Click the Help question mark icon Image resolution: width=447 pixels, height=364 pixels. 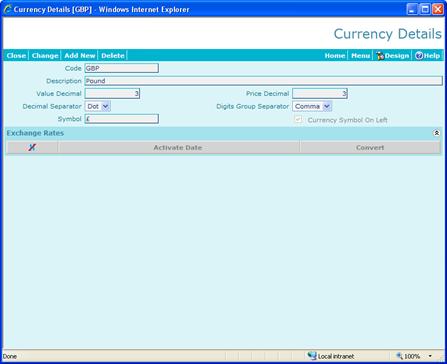[x=419, y=56]
